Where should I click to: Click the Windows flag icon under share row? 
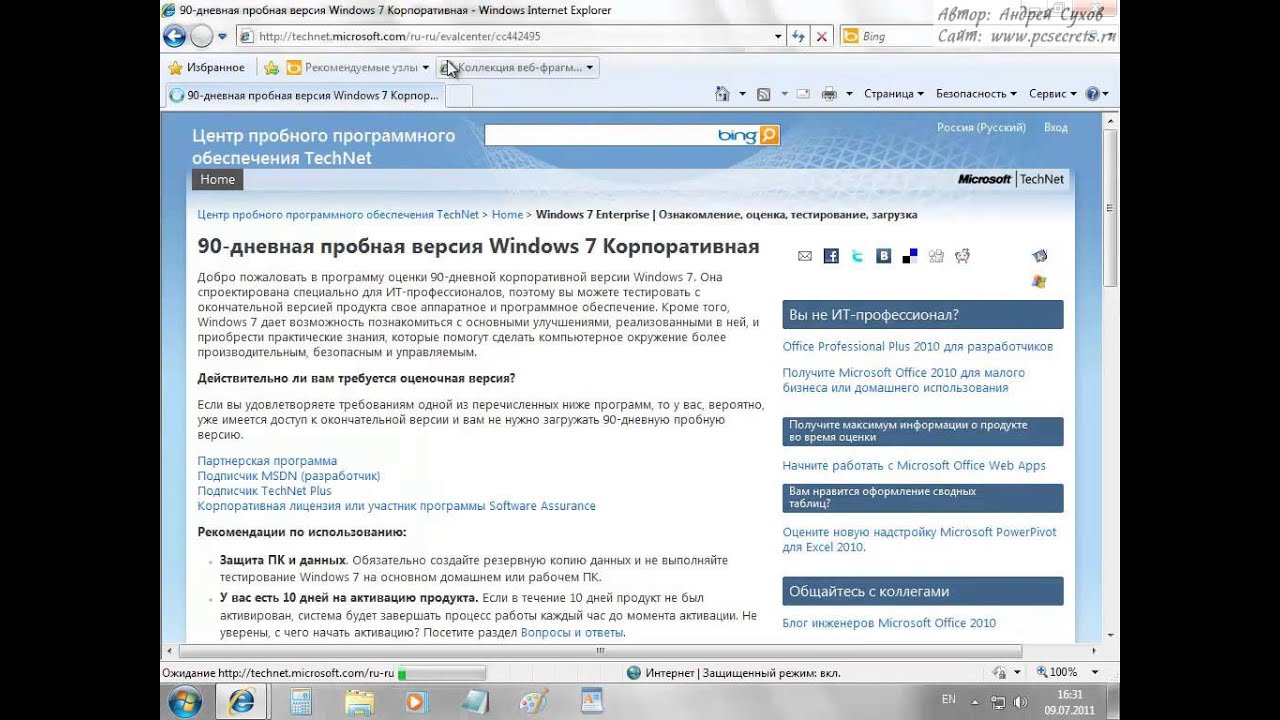pyautogui.click(x=1039, y=281)
